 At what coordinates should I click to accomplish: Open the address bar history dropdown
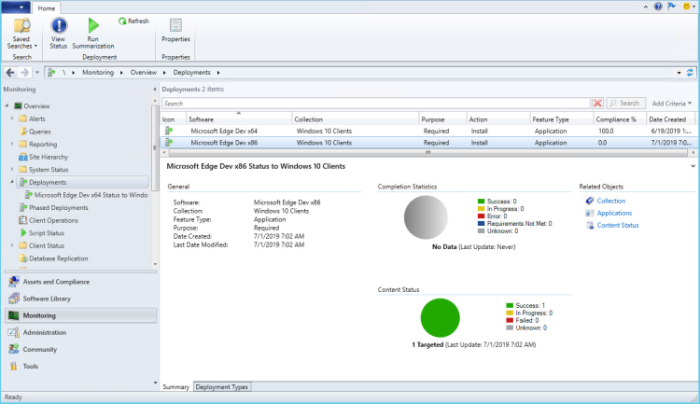click(x=679, y=73)
